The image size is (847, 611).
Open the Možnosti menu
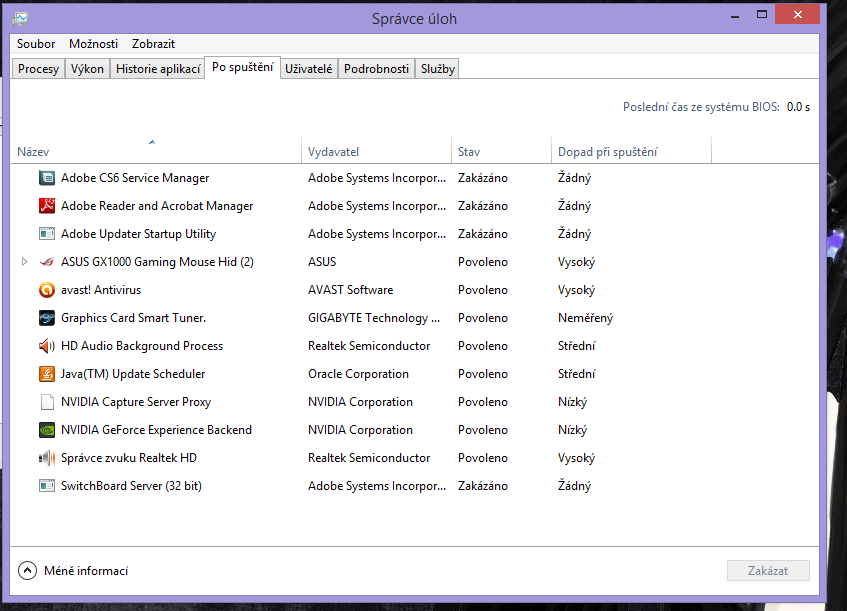click(x=93, y=44)
